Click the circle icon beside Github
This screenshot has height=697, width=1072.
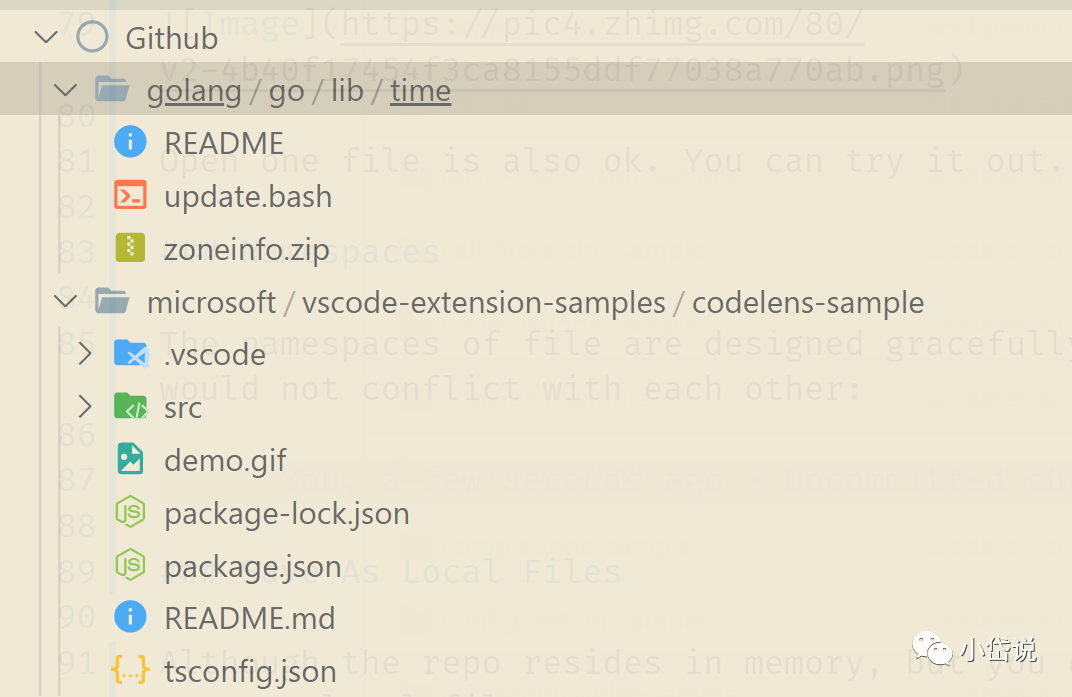(92, 37)
